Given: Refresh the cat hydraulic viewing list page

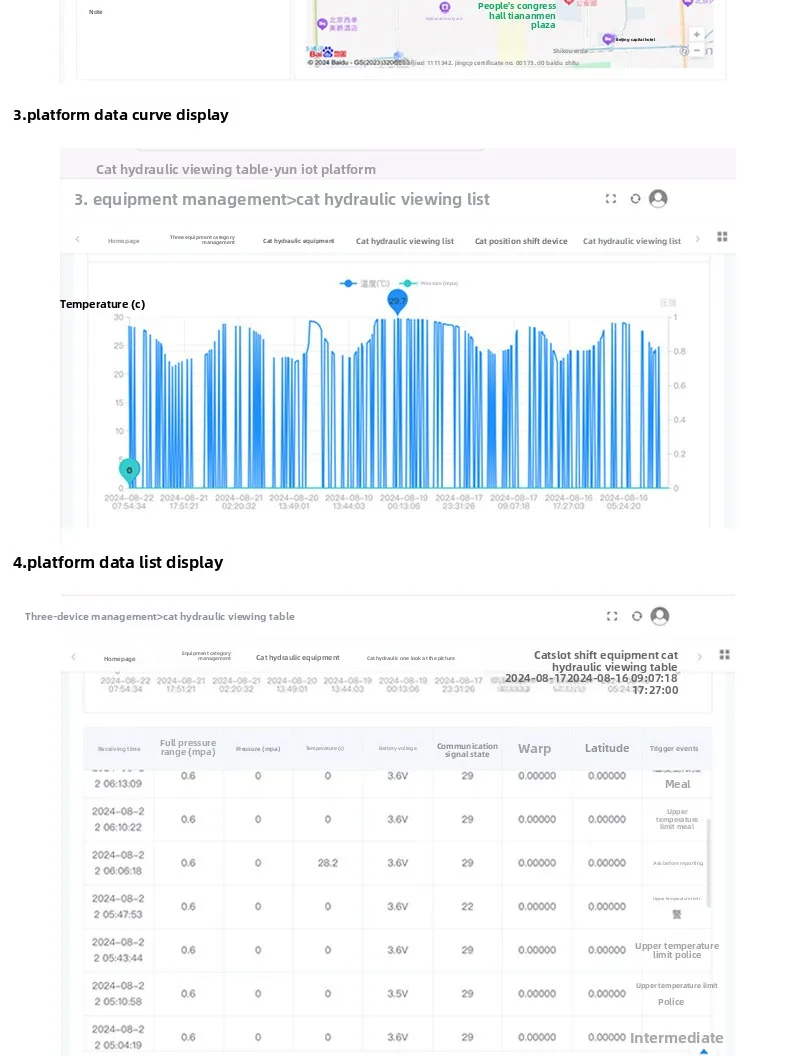Looking at the screenshot, I should pyautogui.click(x=635, y=199).
